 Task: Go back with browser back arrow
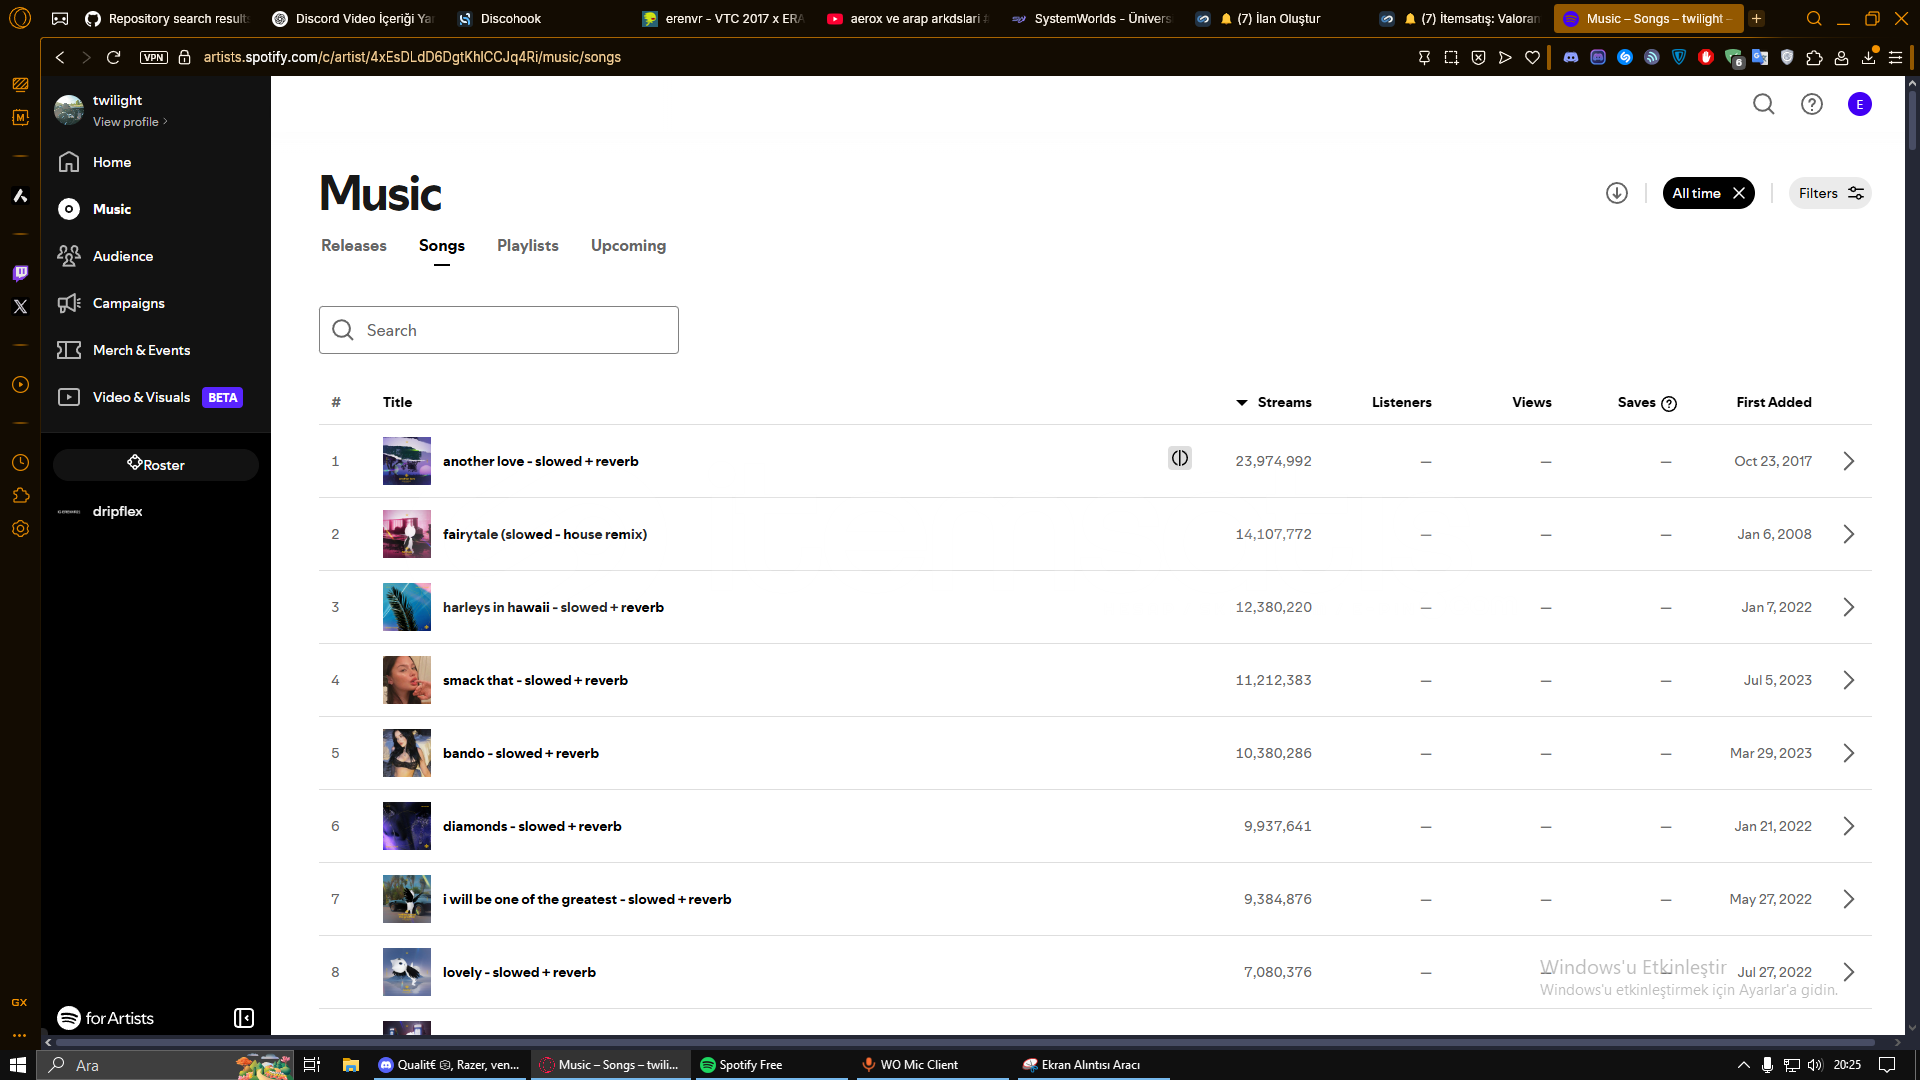pos(60,57)
